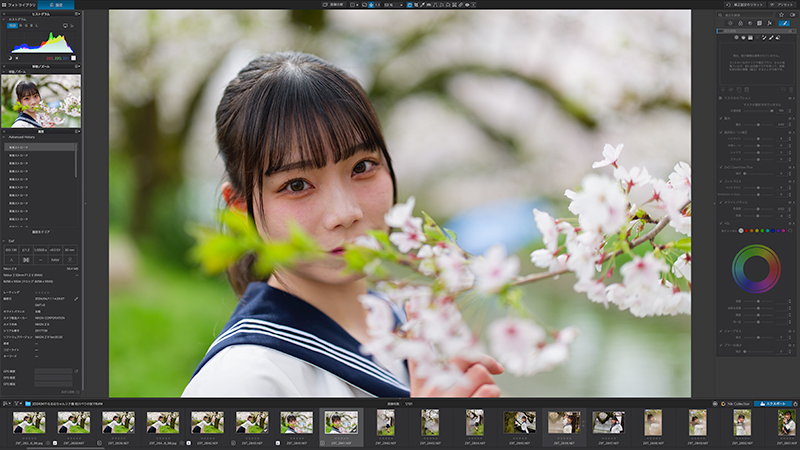The width and height of the screenshot is (800, 450).
Task: Click the blue export button
Action: coord(772,404)
